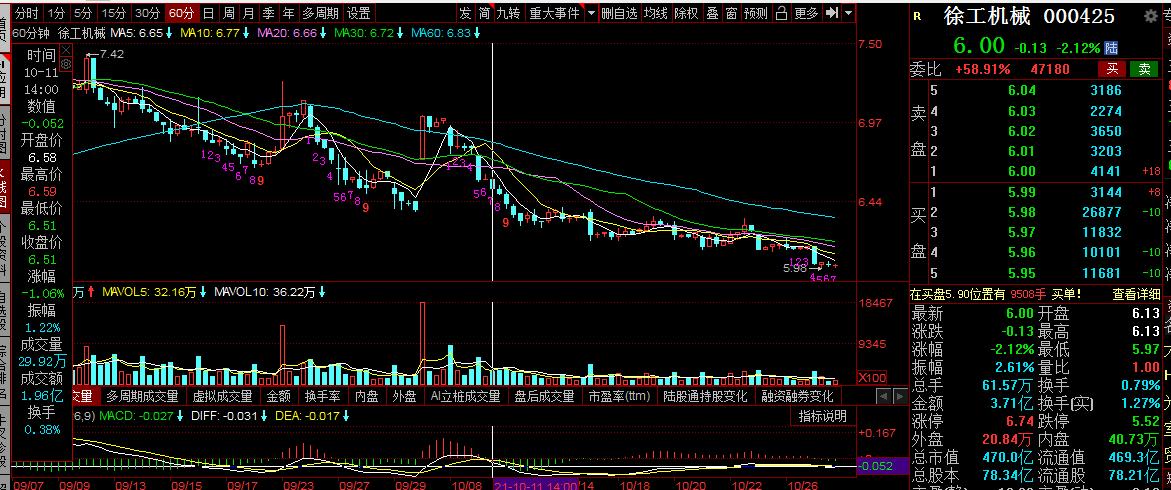Switch to 日 daily chart
The height and width of the screenshot is (490, 1171).
(208, 13)
